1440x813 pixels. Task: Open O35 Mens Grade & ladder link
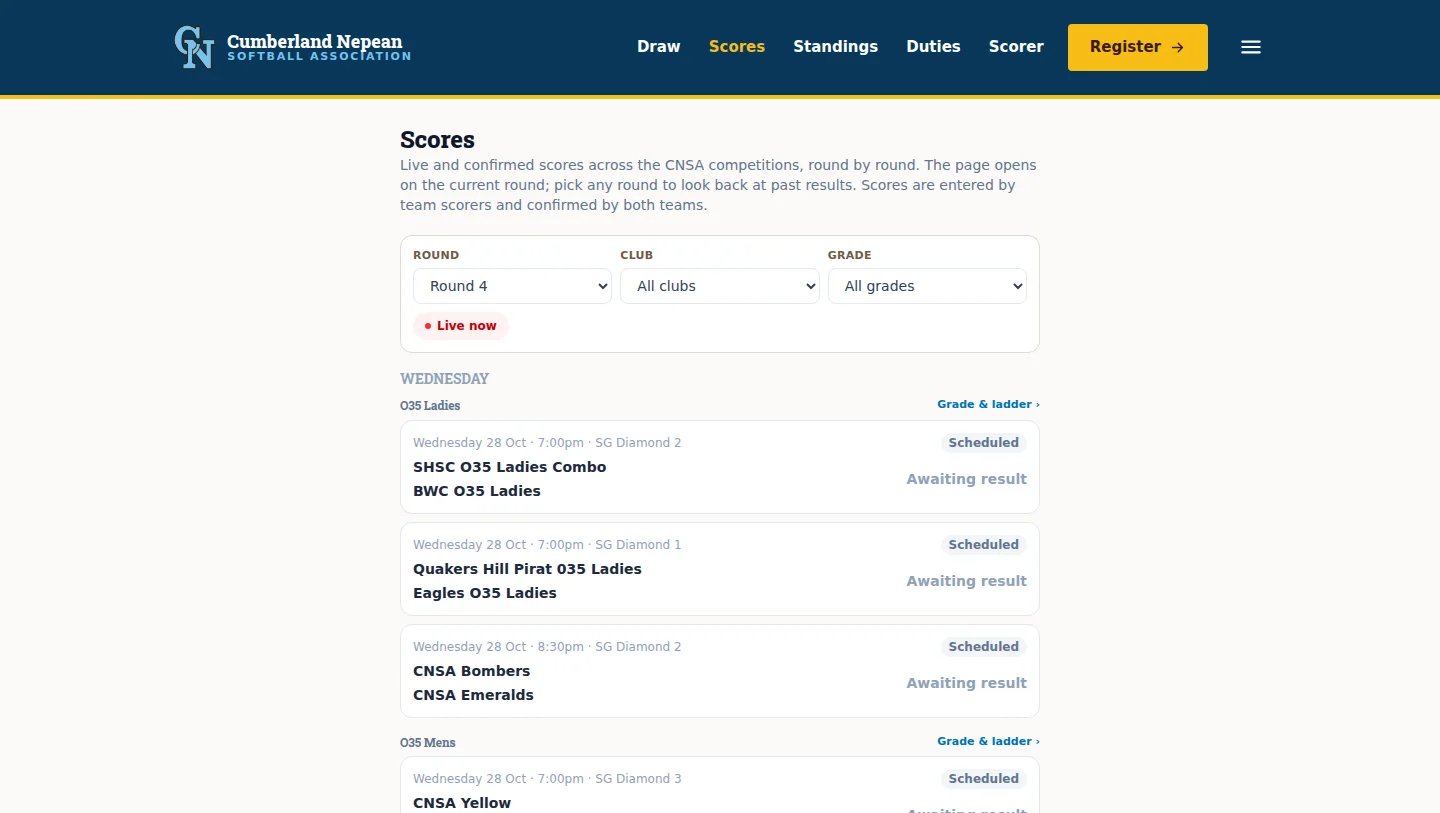point(988,742)
